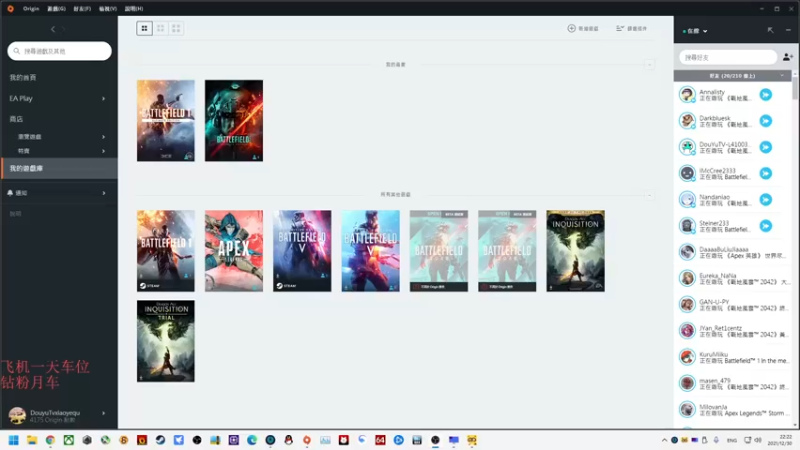Image resolution: width=800 pixels, height=450 pixels.
Task: Minimize the friends list panel
Action: coord(788,31)
